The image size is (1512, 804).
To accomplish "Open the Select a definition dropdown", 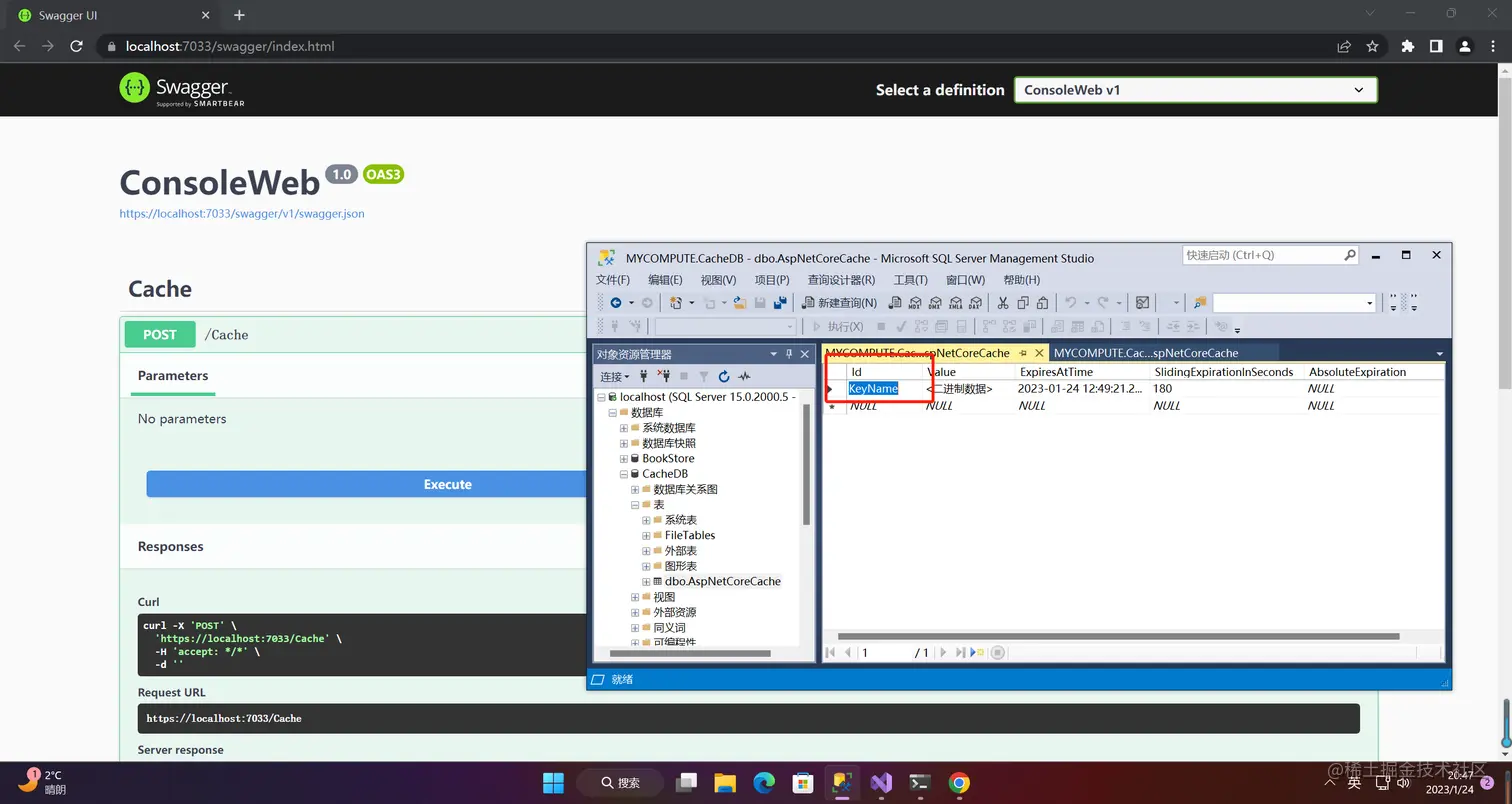I will coord(1195,89).
